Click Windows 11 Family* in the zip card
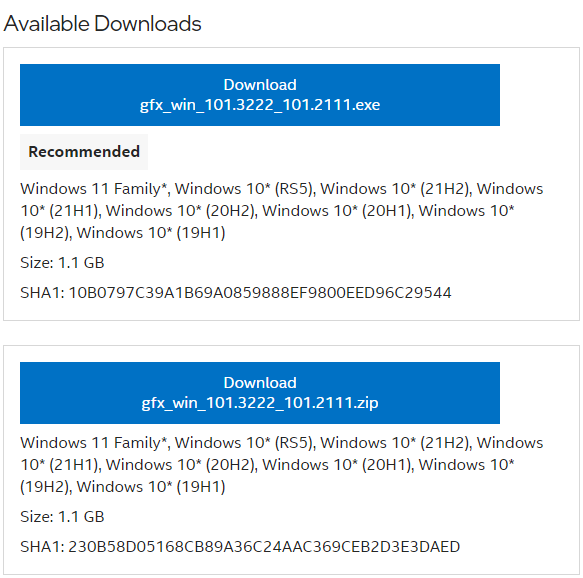Screen dimensions: 583x578 (x=93, y=443)
